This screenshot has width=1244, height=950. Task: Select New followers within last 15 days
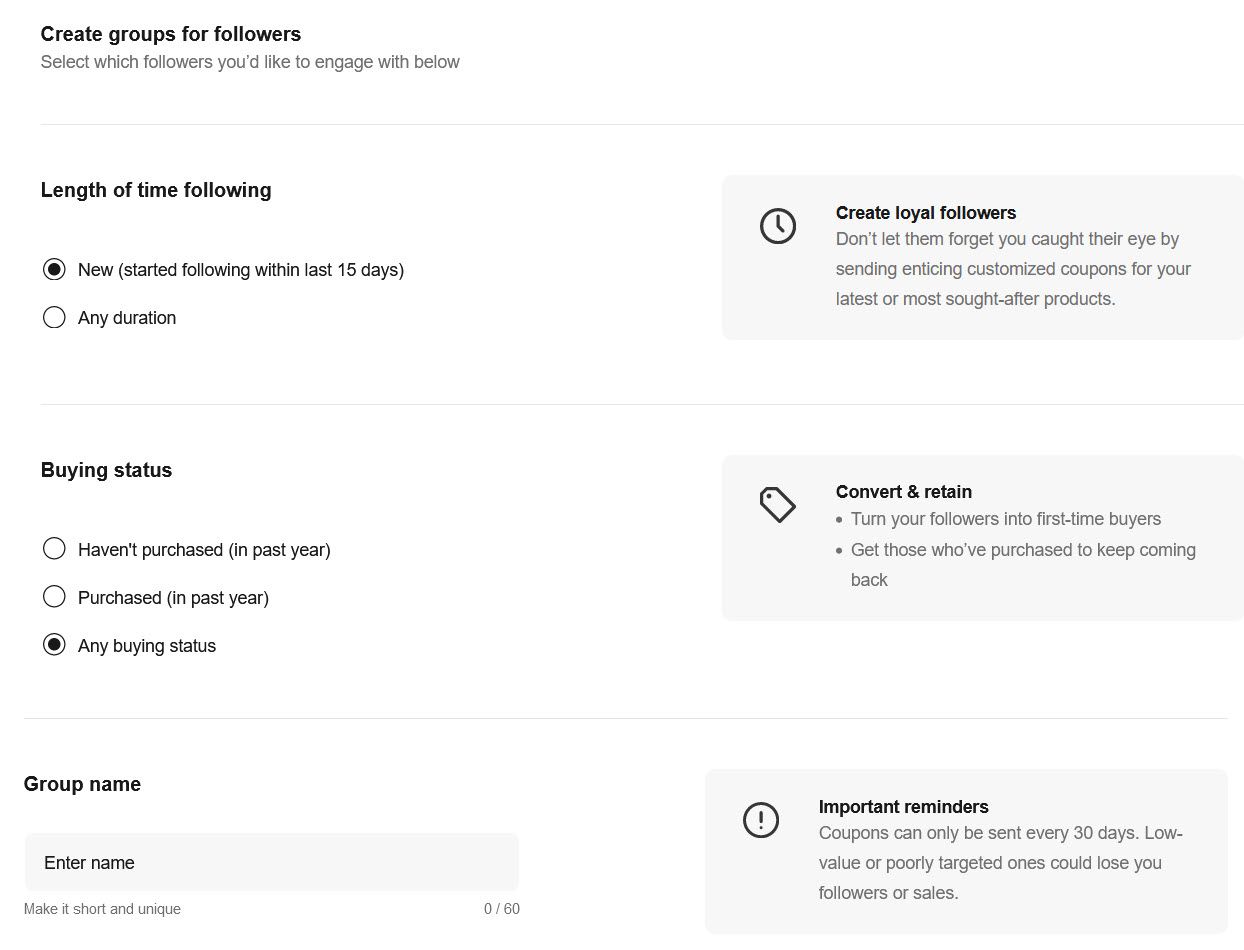(54, 270)
